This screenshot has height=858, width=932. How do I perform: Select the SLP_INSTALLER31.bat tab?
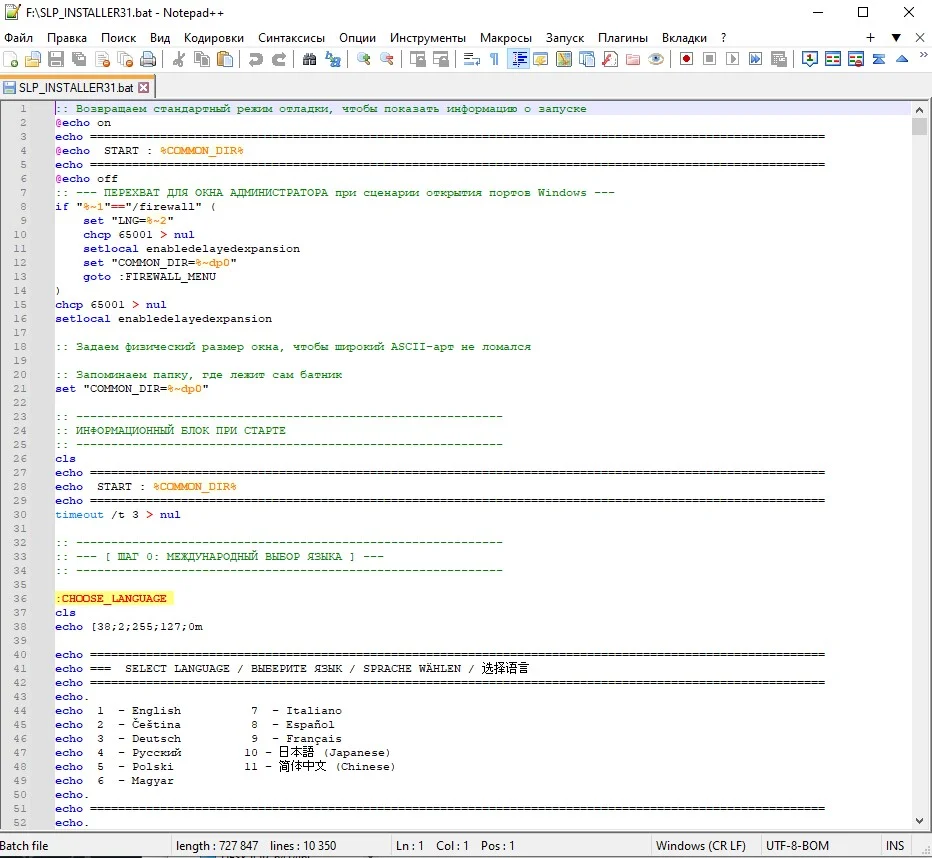77,87
